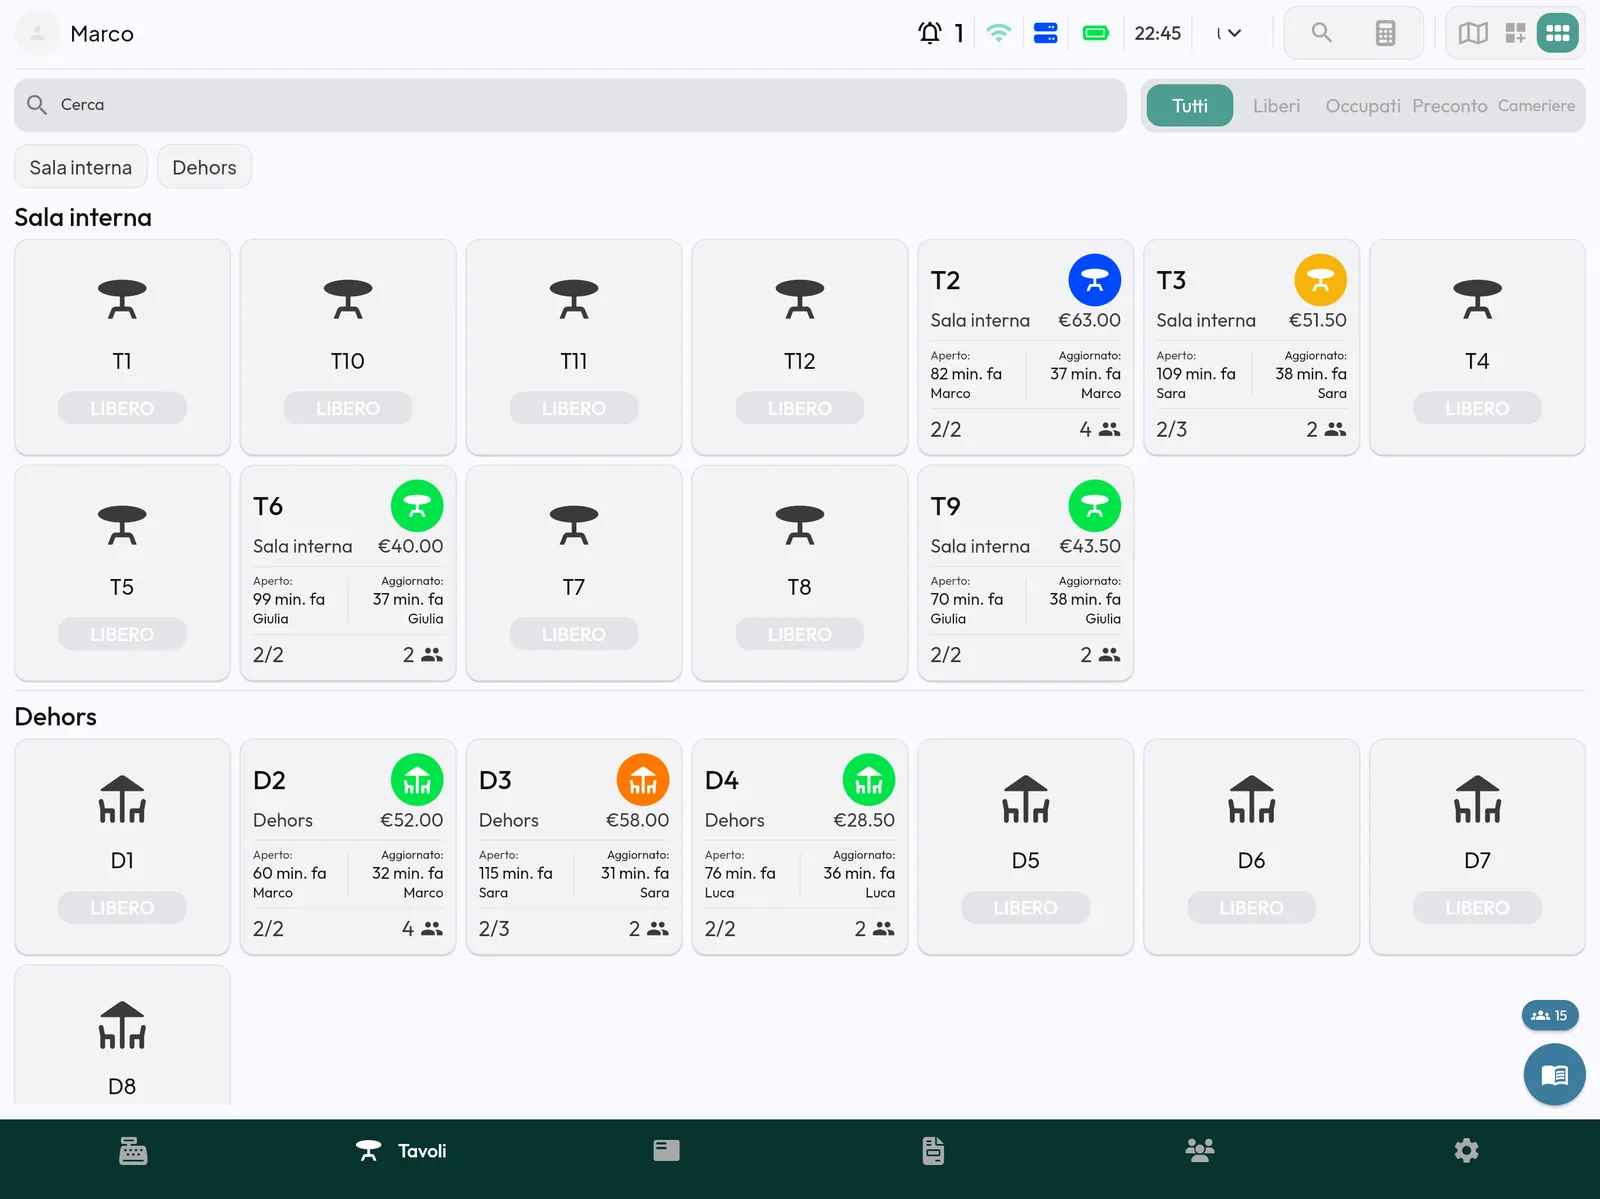Open the cash register icon in bottom bar
Screen dimensions: 1600x1199
click(133, 1151)
